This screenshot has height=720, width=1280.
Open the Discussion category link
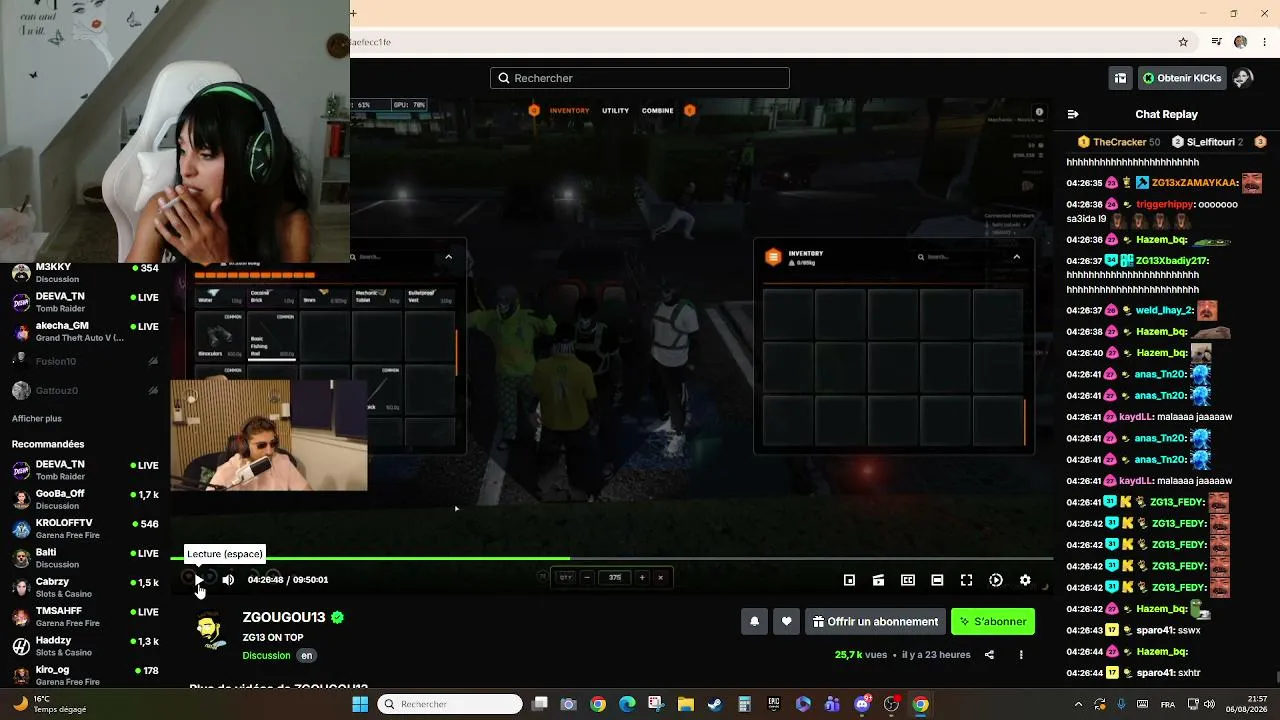click(x=266, y=656)
